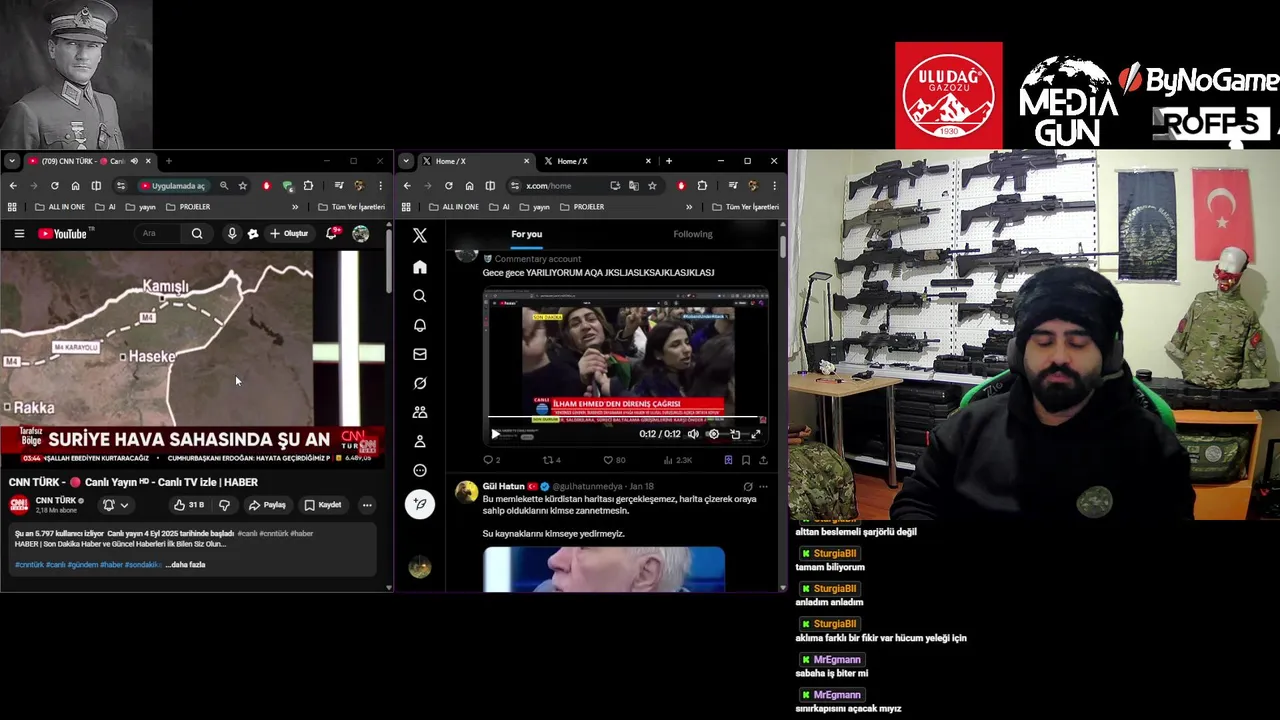Like the CNN TÜRK live video
The height and width of the screenshot is (720, 1280).
[x=188, y=505]
